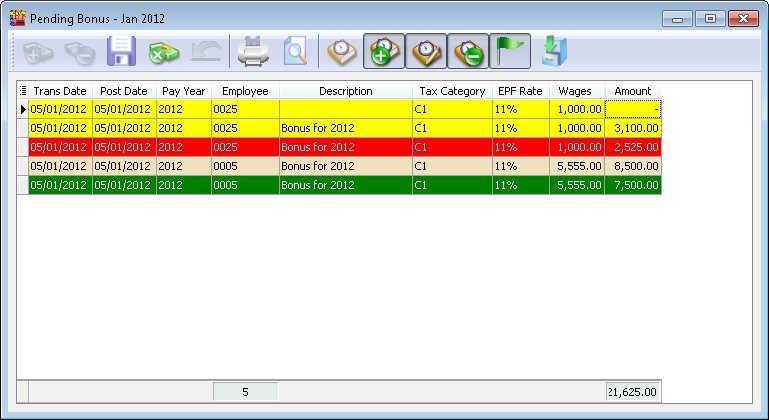Click the EPF Rate column header
The width and height of the screenshot is (769, 420).
(520, 91)
